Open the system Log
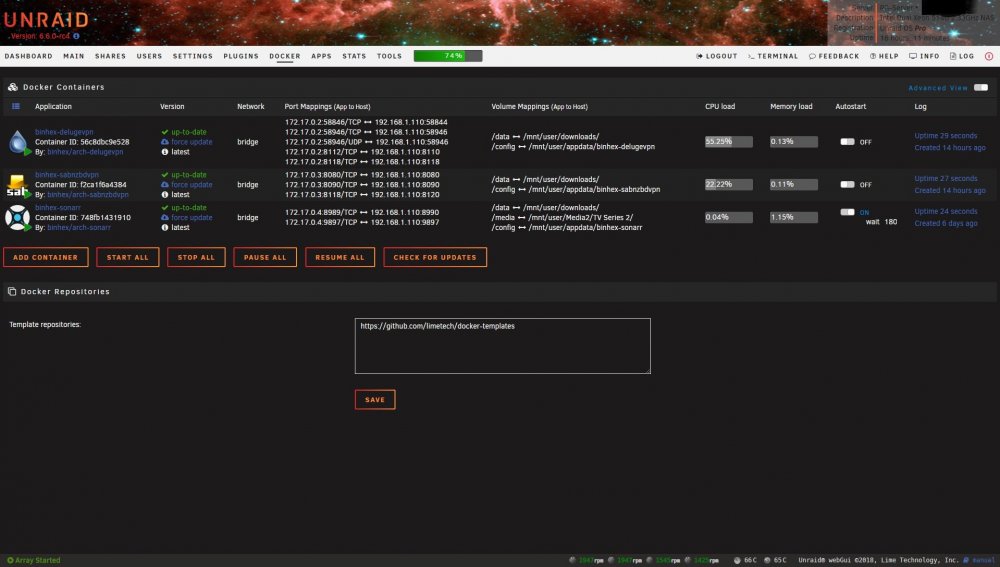The height and width of the screenshot is (567, 1000). point(962,56)
